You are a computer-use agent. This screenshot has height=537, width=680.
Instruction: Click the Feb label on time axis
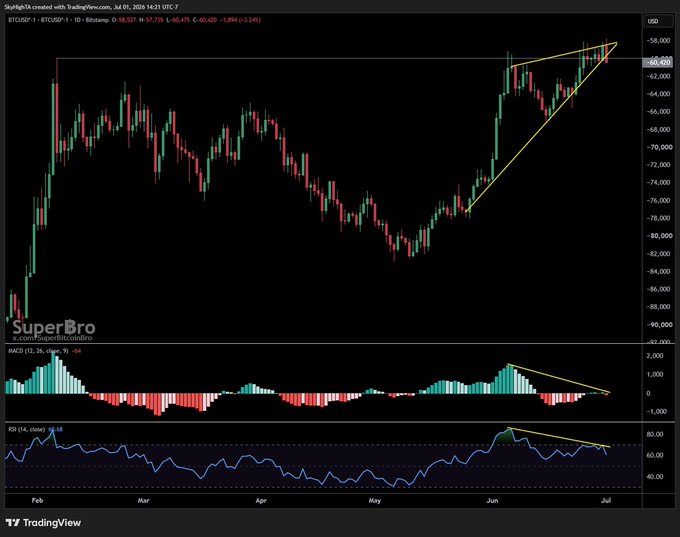pyautogui.click(x=38, y=501)
